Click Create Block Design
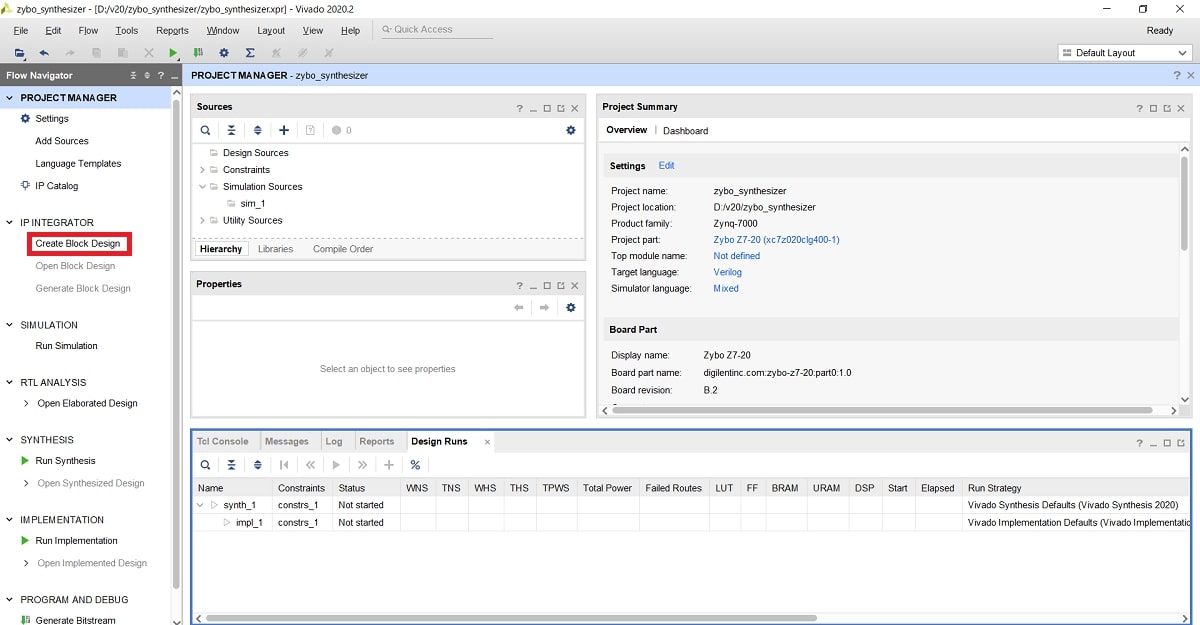The width and height of the screenshot is (1200, 625). pos(77,243)
